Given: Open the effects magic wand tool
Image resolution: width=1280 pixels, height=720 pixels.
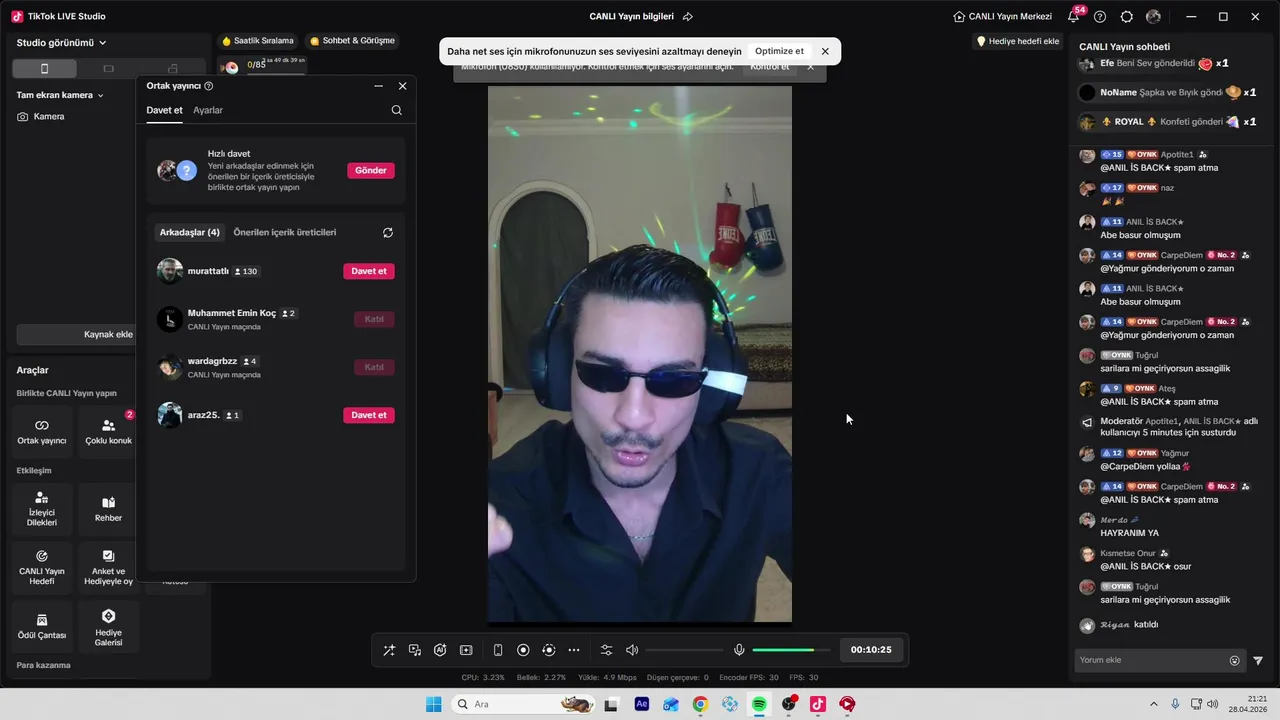Looking at the screenshot, I should point(389,650).
